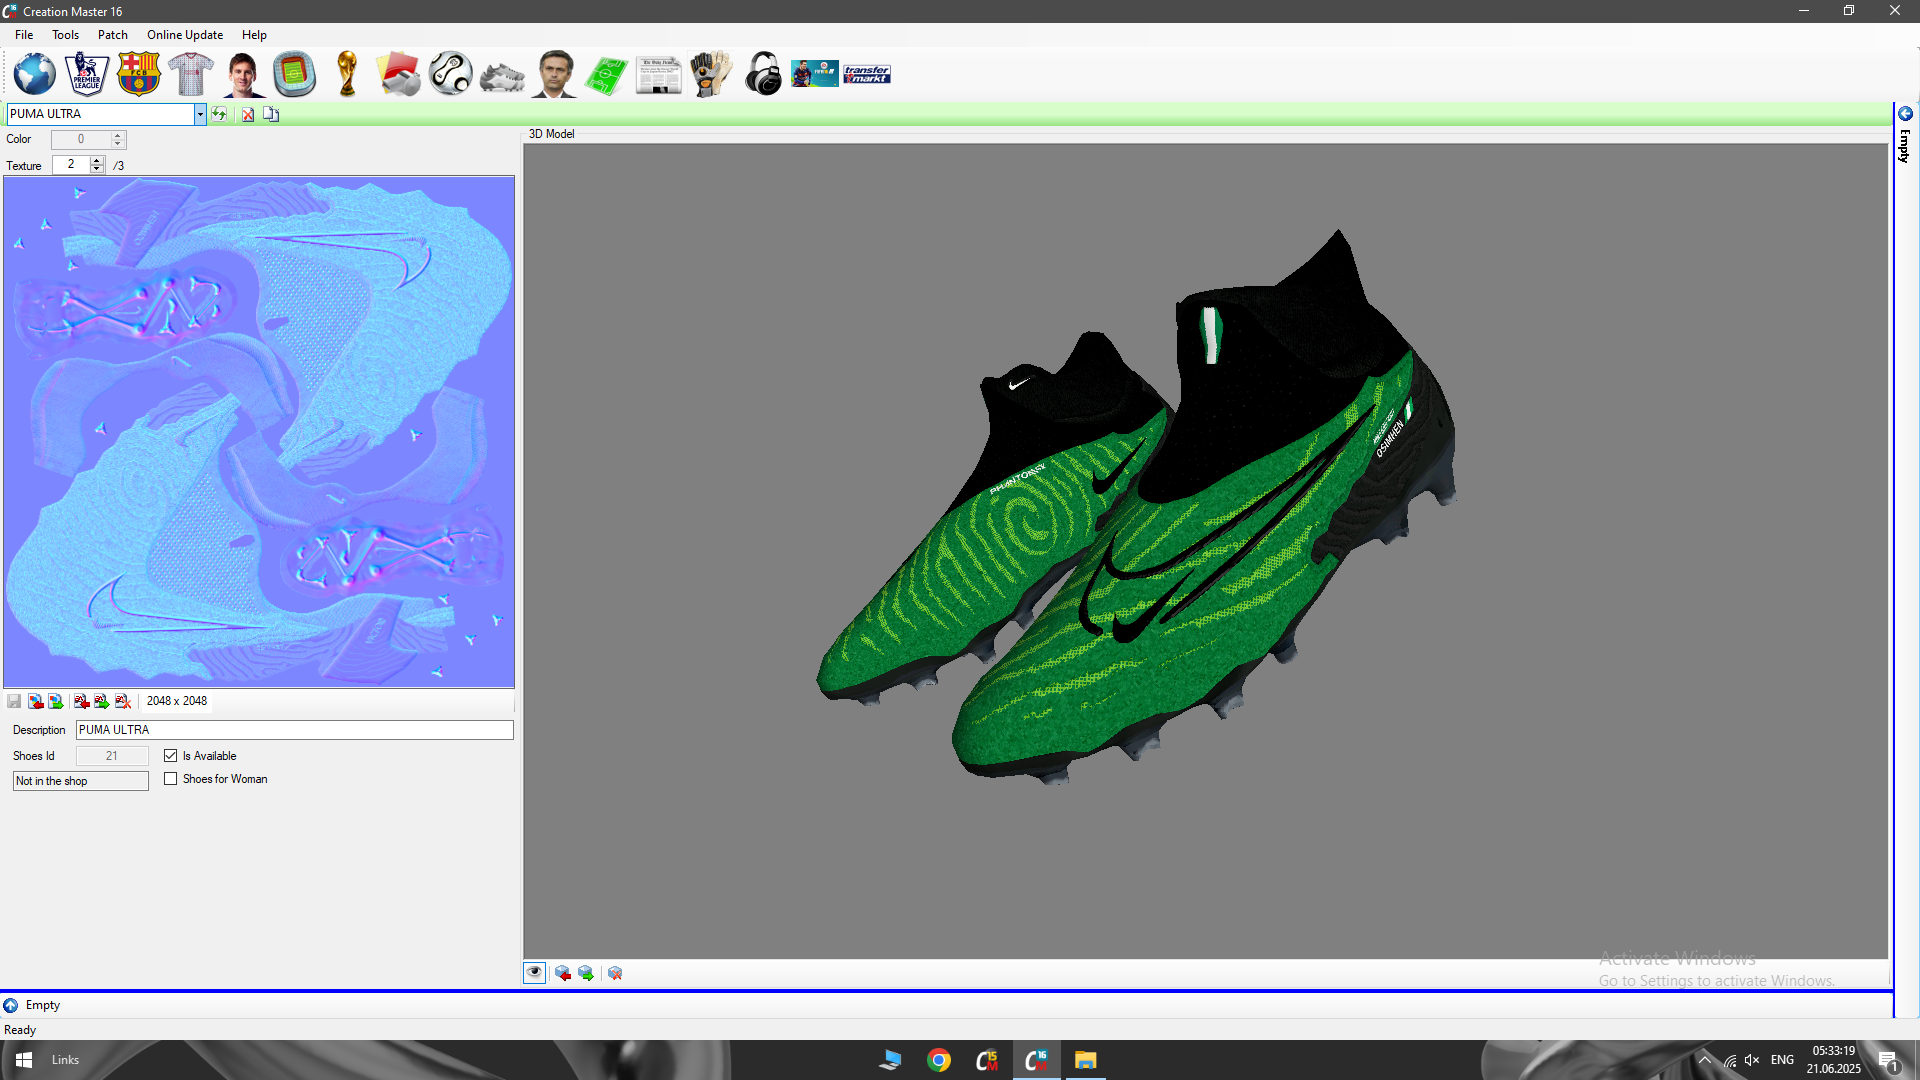This screenshot has height=1080, width=1920.
Task: Open the Stadium editor icon
Action: pos(295,74)
